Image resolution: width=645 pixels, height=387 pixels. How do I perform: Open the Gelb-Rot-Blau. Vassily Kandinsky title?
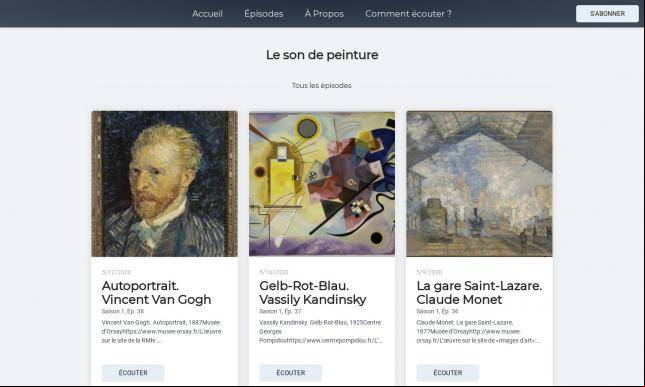(x=313, y=292)
